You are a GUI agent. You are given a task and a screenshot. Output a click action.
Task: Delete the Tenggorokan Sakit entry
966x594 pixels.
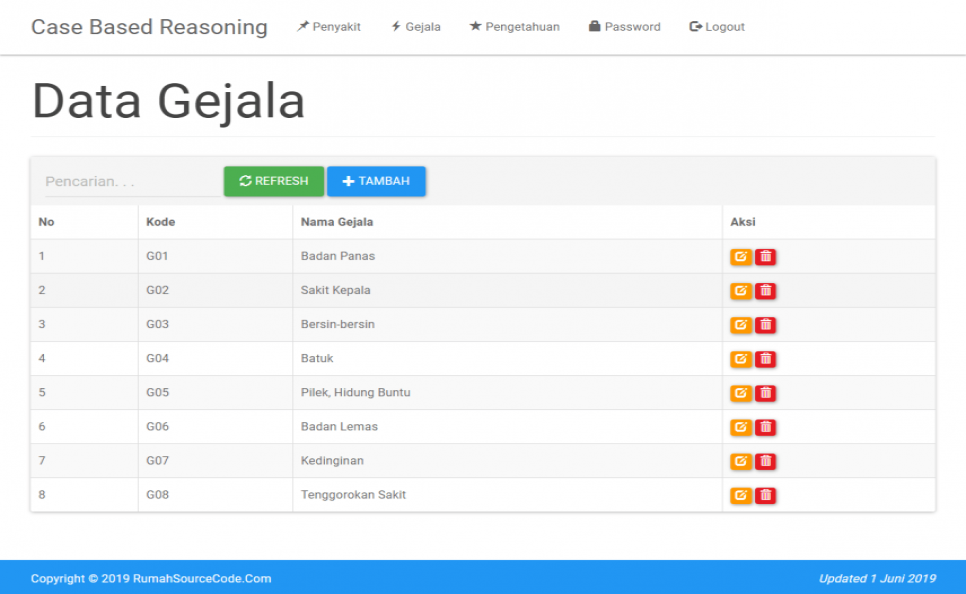click(764, 495)
